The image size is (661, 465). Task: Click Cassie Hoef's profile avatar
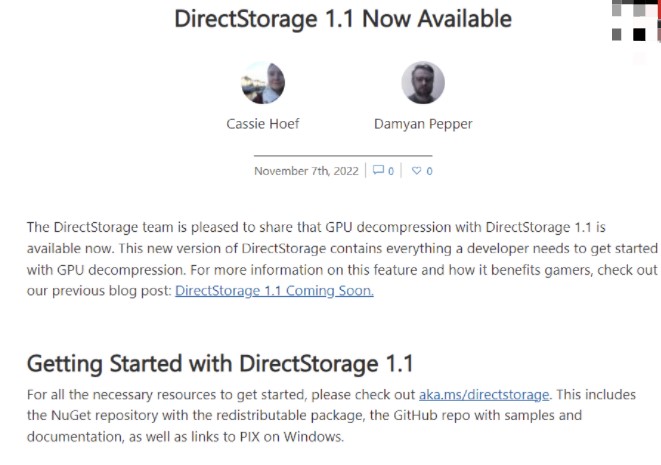pyautogui.click(x=263, y=83)
